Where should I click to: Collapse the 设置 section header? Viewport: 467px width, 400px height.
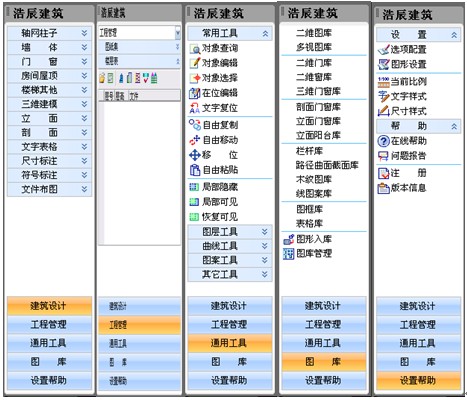tap(419, 35)
